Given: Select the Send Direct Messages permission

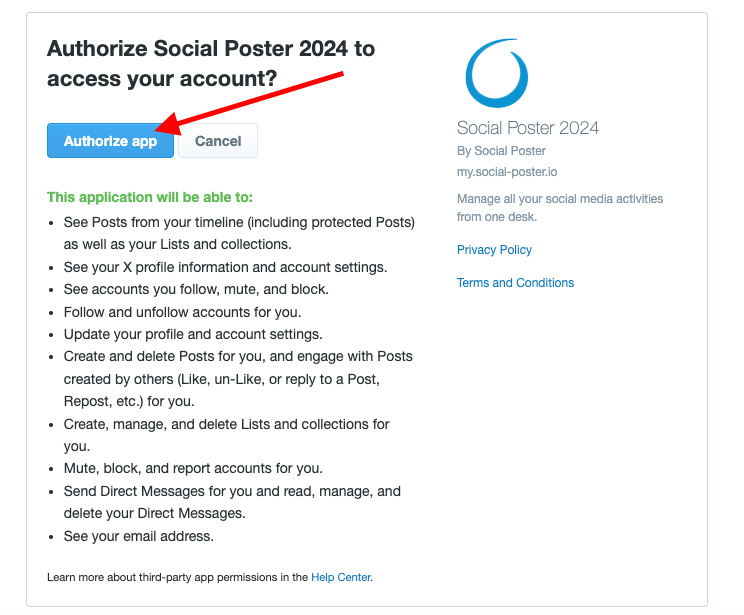Looking at the screenshot, I should (232, 502).
